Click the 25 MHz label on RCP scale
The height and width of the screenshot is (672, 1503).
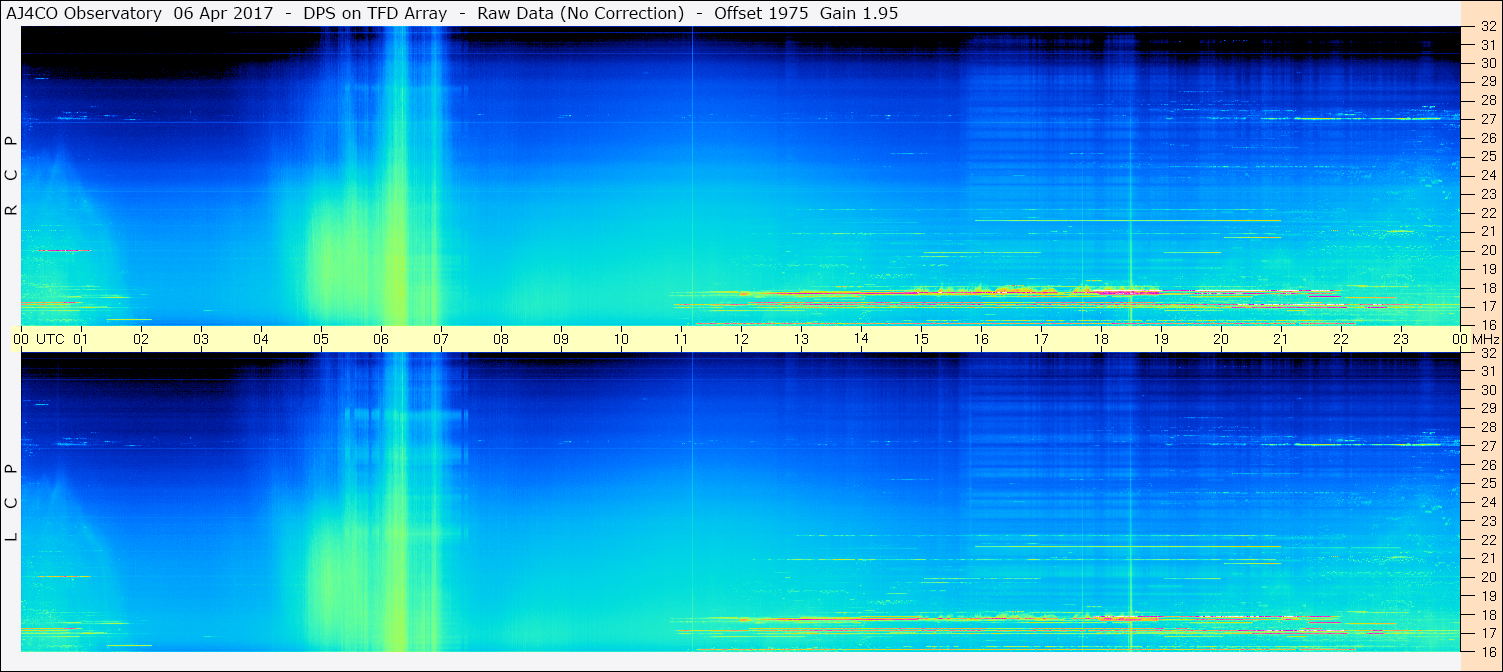1488,156
